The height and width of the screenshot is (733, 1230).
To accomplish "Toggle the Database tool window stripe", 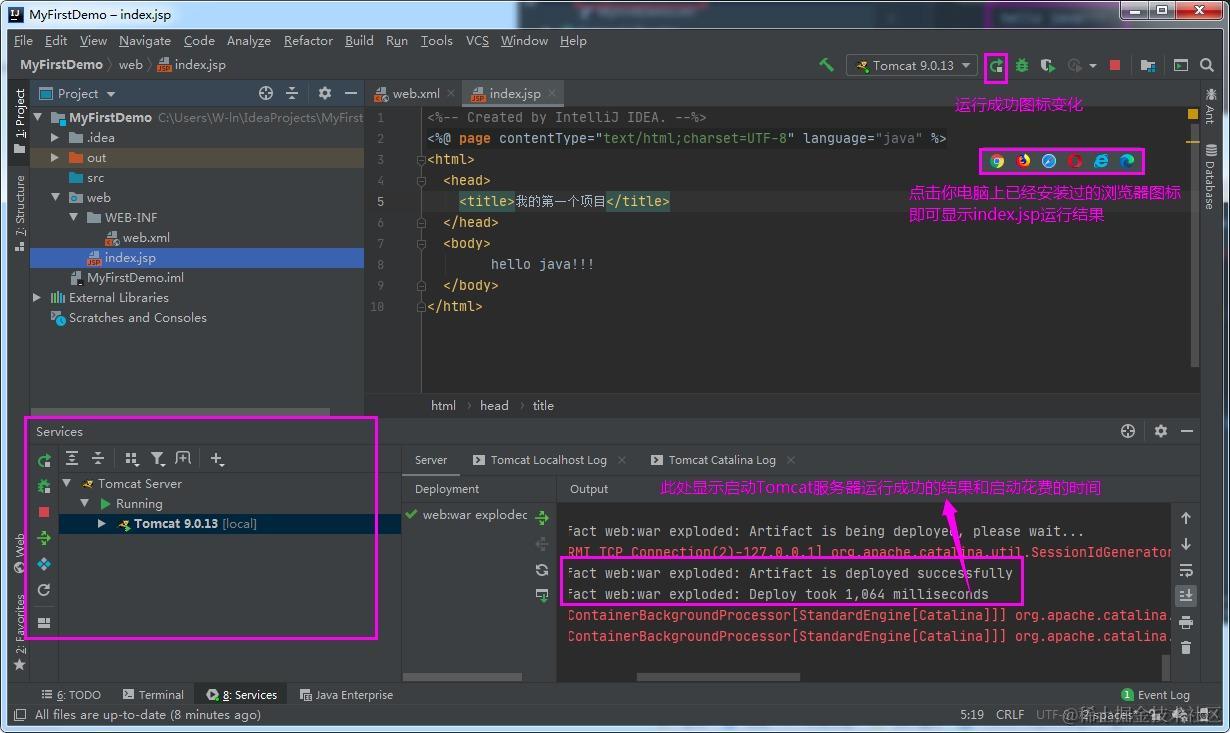I will (1209, 177).
